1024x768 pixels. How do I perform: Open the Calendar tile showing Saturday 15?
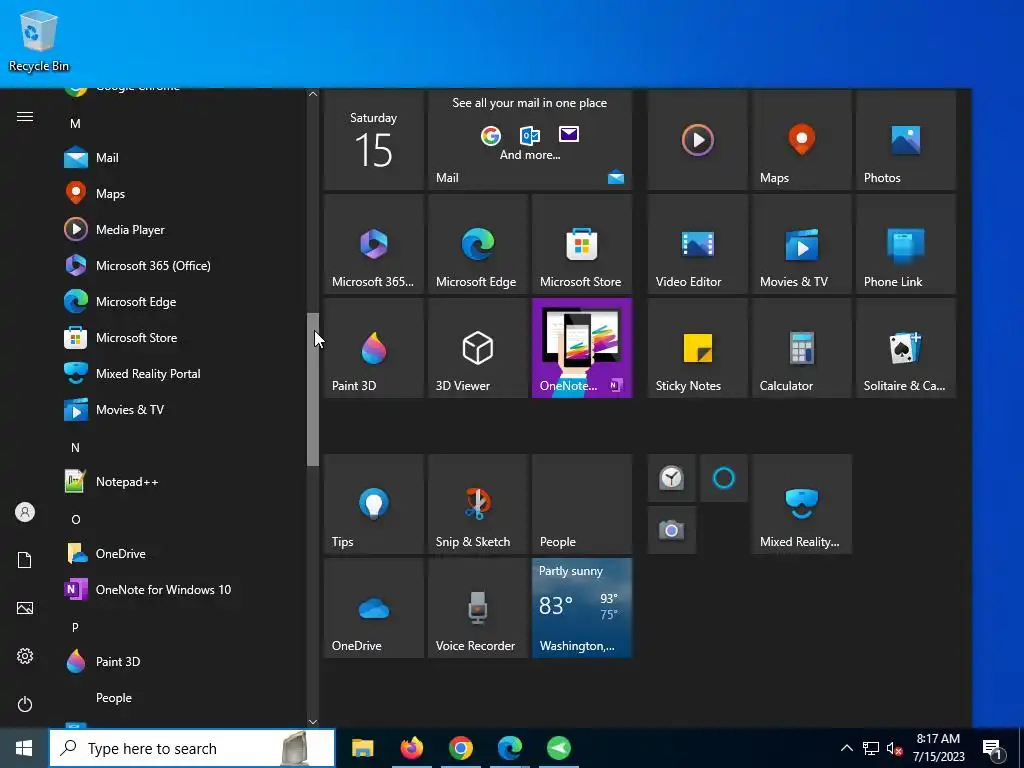(374, 140)
